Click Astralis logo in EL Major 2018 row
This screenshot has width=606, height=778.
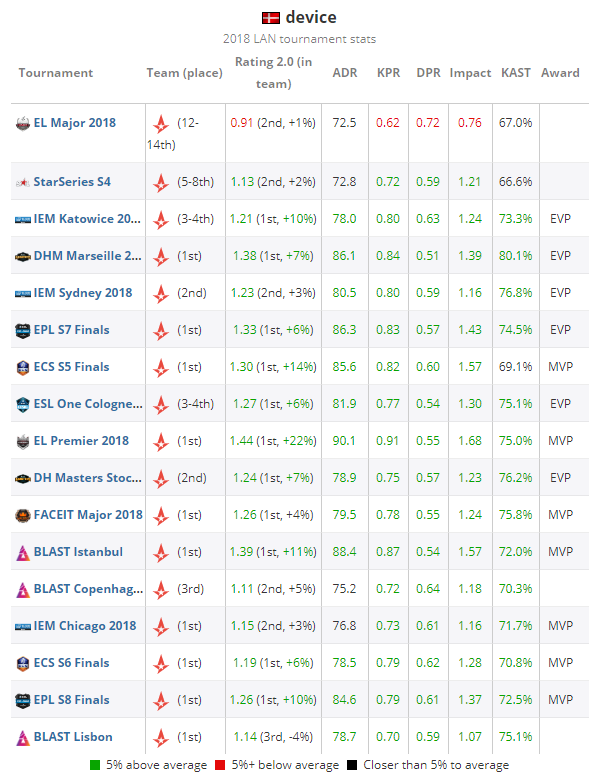[161, 124]
